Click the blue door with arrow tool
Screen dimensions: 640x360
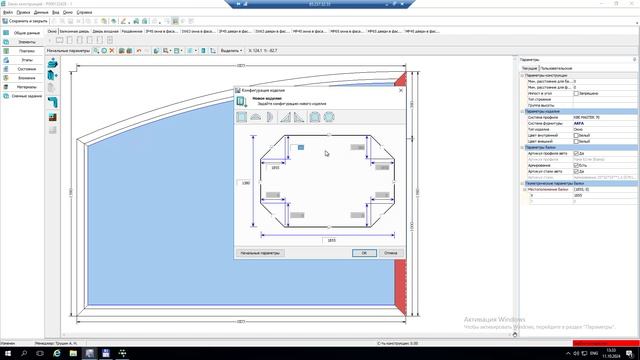tap(52, 76)
